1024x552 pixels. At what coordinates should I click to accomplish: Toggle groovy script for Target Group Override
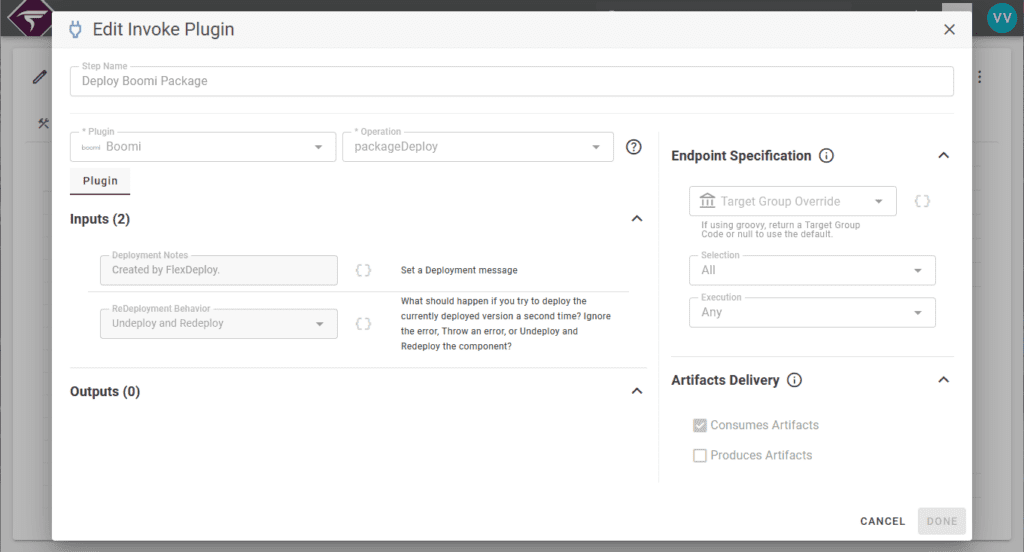click(922, 201)
